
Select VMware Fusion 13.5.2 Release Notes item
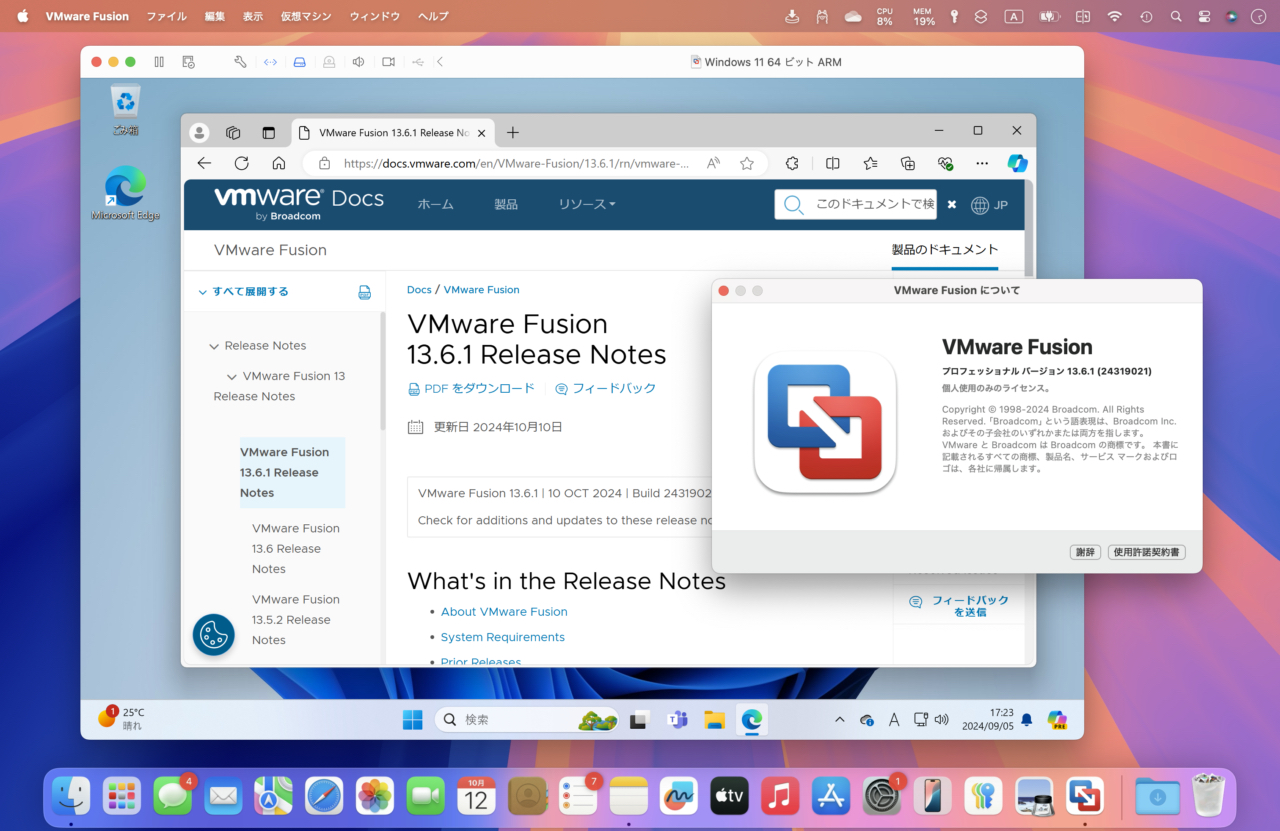[296, 619]
